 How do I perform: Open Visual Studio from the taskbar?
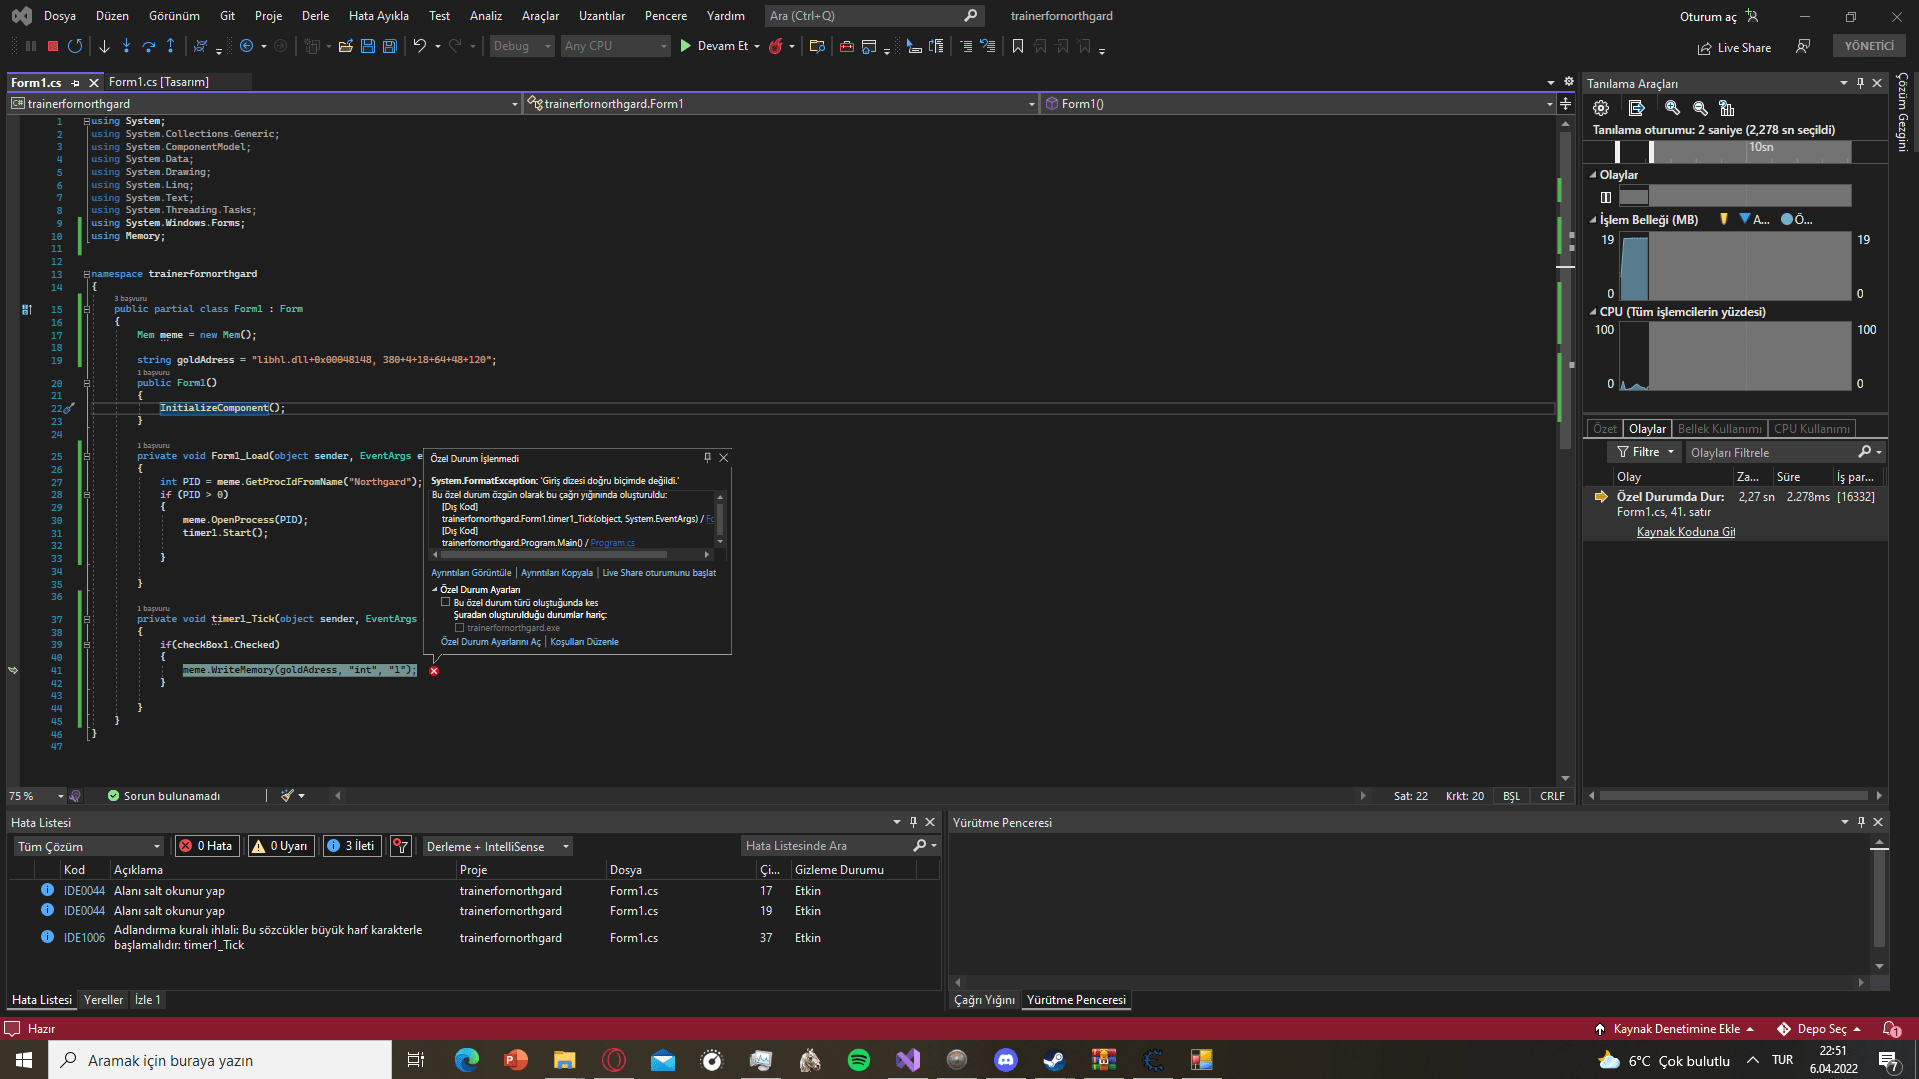point(908,1060)
